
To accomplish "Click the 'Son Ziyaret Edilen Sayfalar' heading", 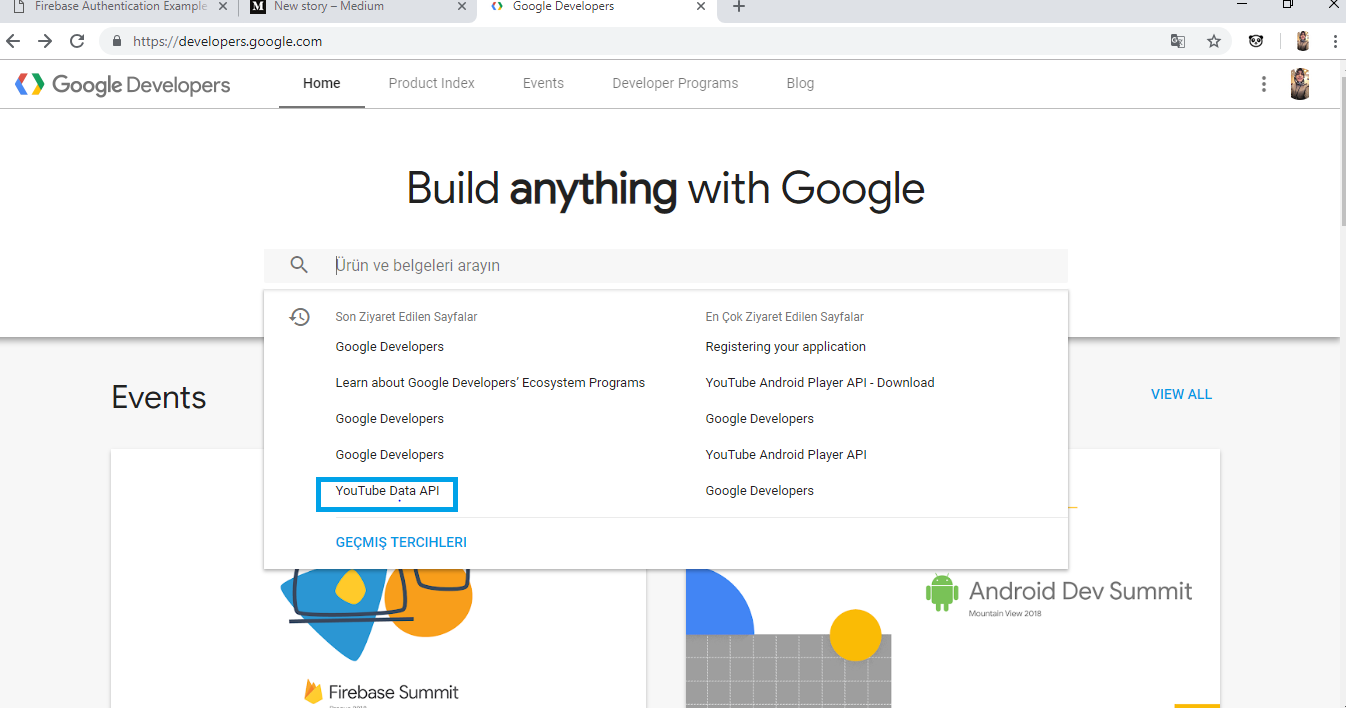I will pyautogui.click(x=406, y=317).
